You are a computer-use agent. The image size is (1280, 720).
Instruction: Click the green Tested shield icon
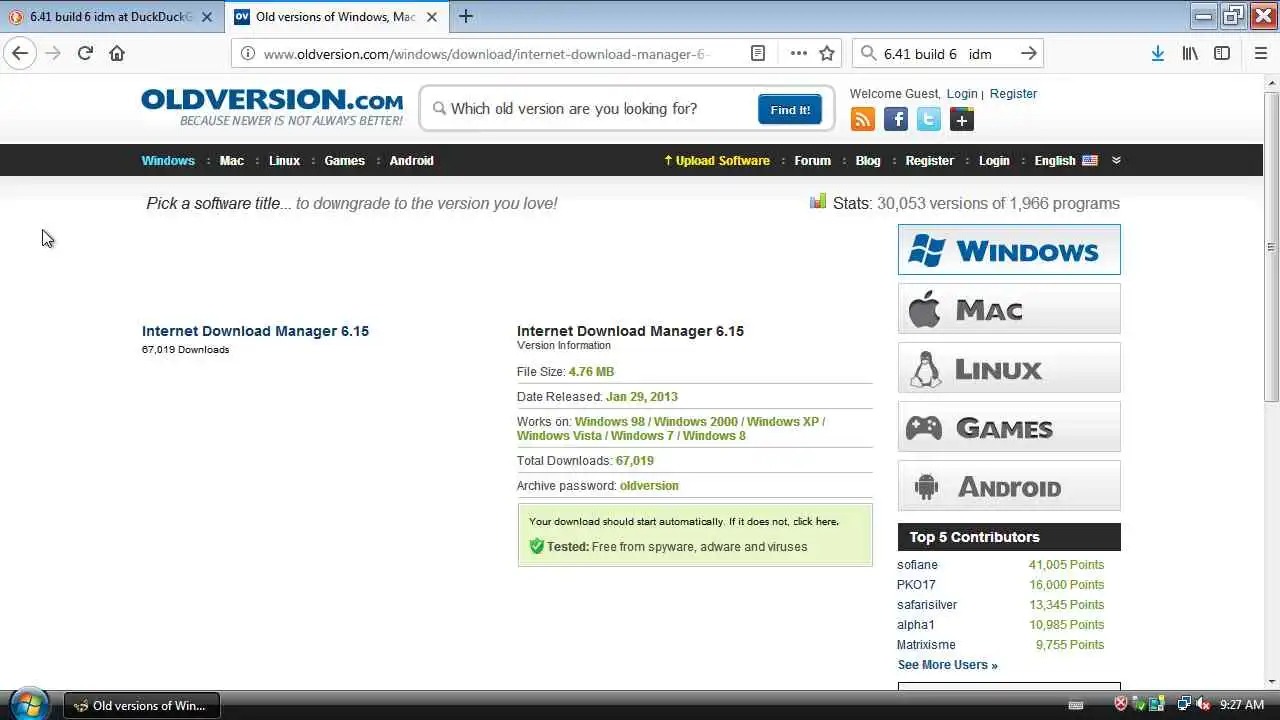[536, 546]
